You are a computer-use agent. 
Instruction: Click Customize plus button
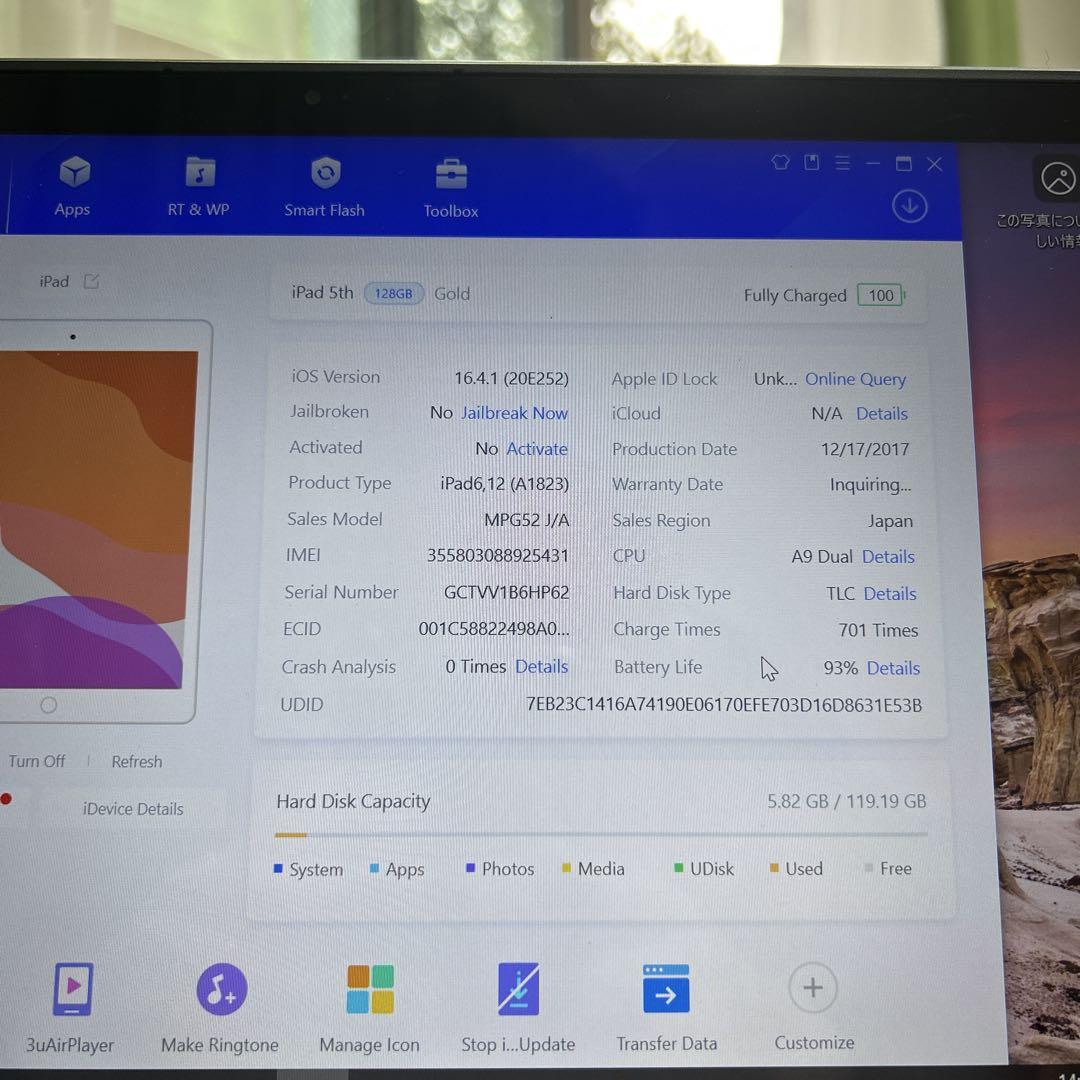813,988
